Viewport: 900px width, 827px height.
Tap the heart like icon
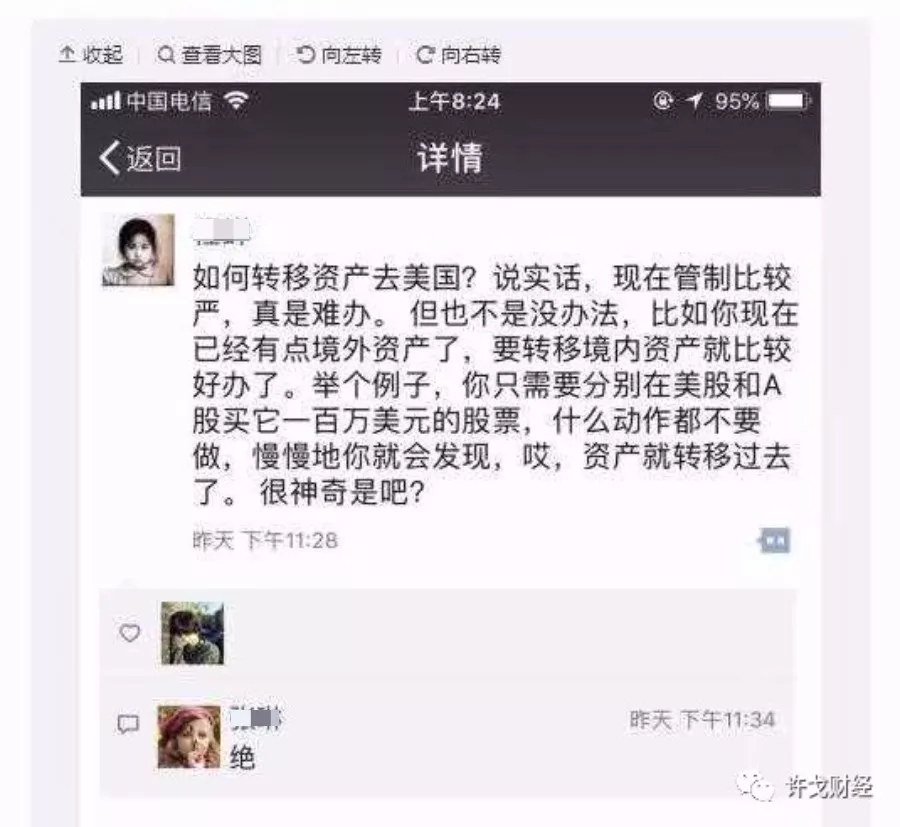point(129,633)
